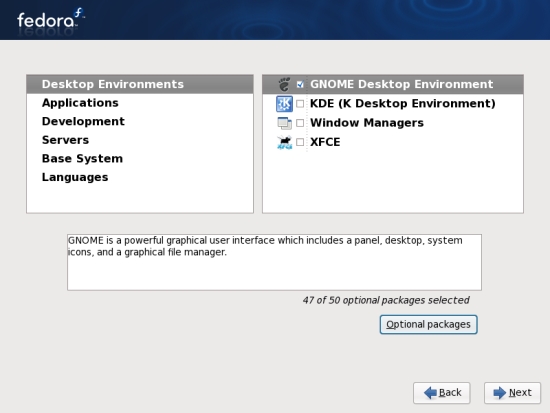Viewport: 550px width, 413px height.
Task: Click the Fedora logo in header
Action: coord(51,20)
